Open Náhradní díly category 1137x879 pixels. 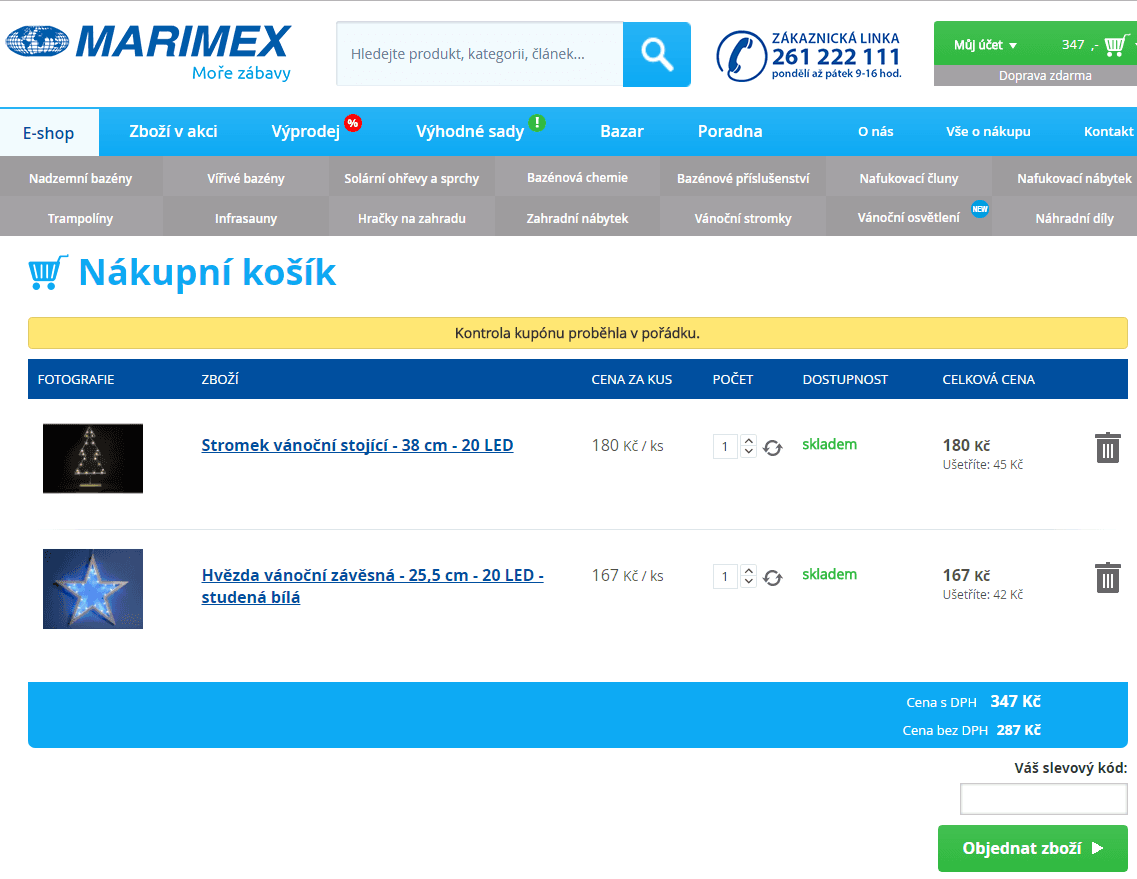[1073, 218]
